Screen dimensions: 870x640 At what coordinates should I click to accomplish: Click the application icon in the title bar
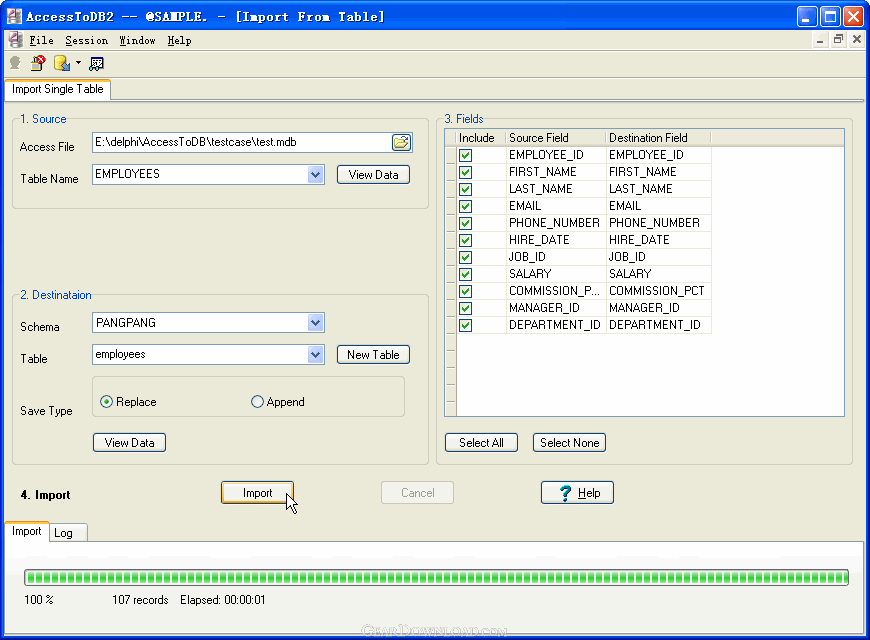coord(14,16)
